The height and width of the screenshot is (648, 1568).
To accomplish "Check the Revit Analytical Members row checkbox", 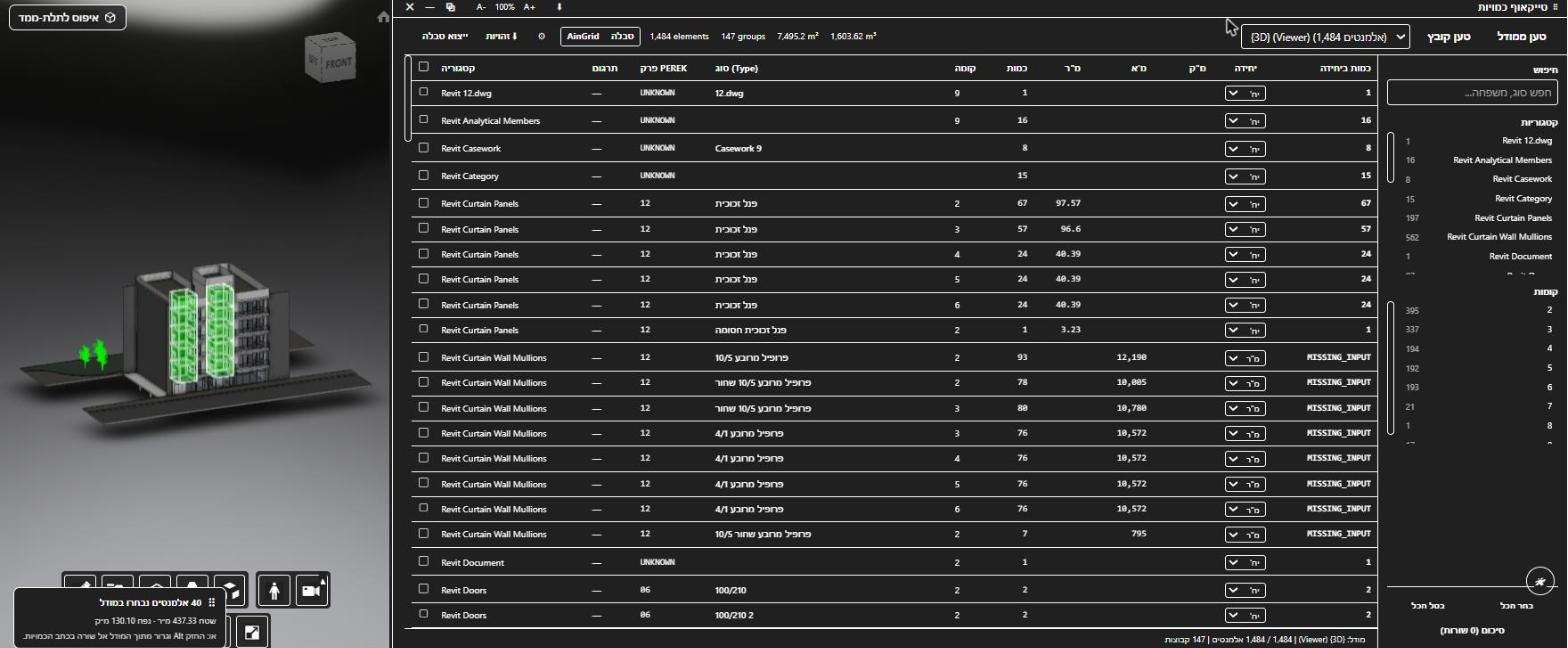I will coord(424,120).
